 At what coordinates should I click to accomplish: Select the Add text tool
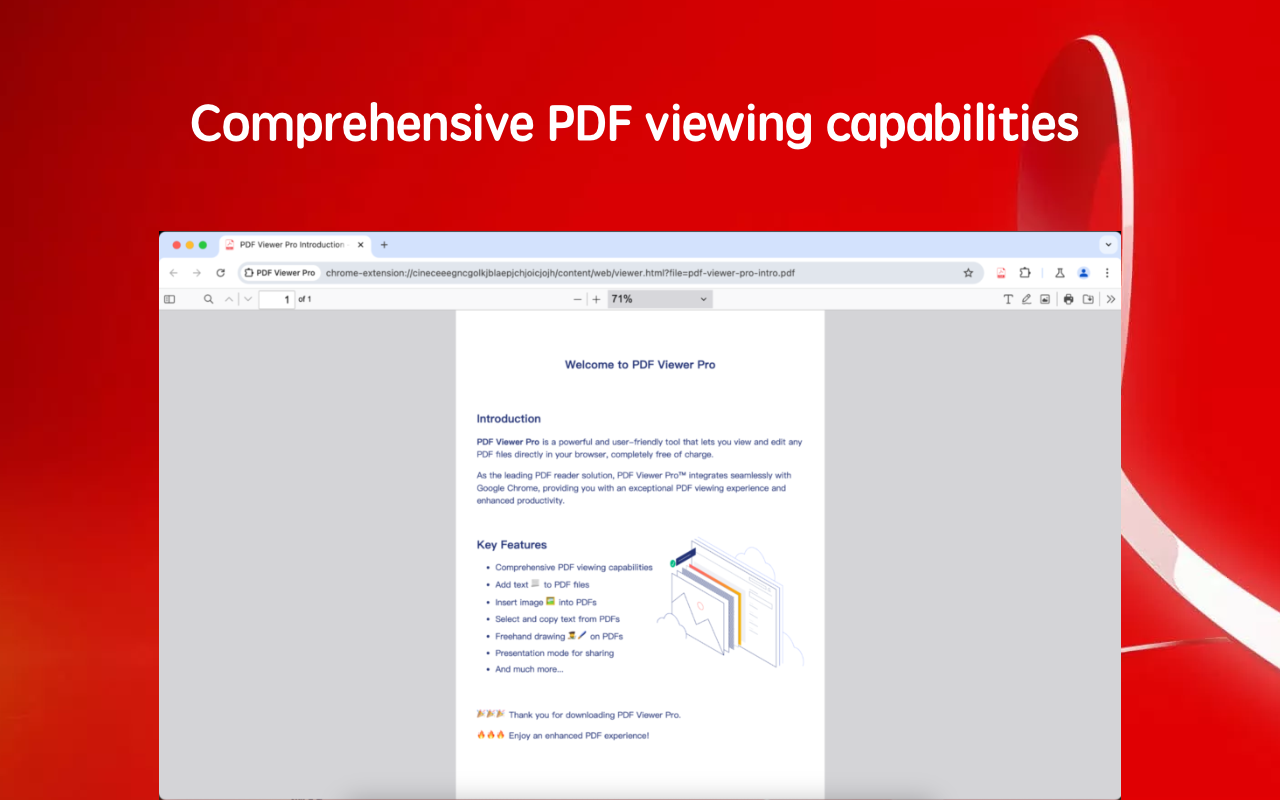tap(1008, 299)
